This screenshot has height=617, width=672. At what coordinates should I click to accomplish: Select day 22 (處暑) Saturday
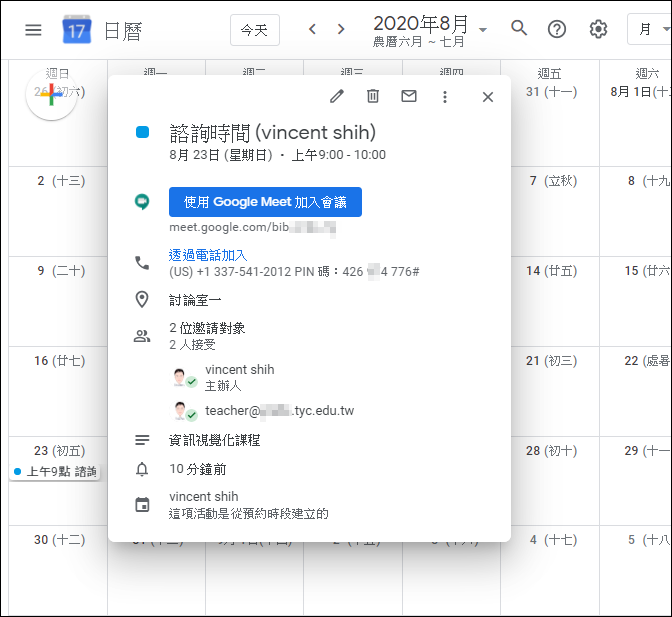[x=648, y=361]
